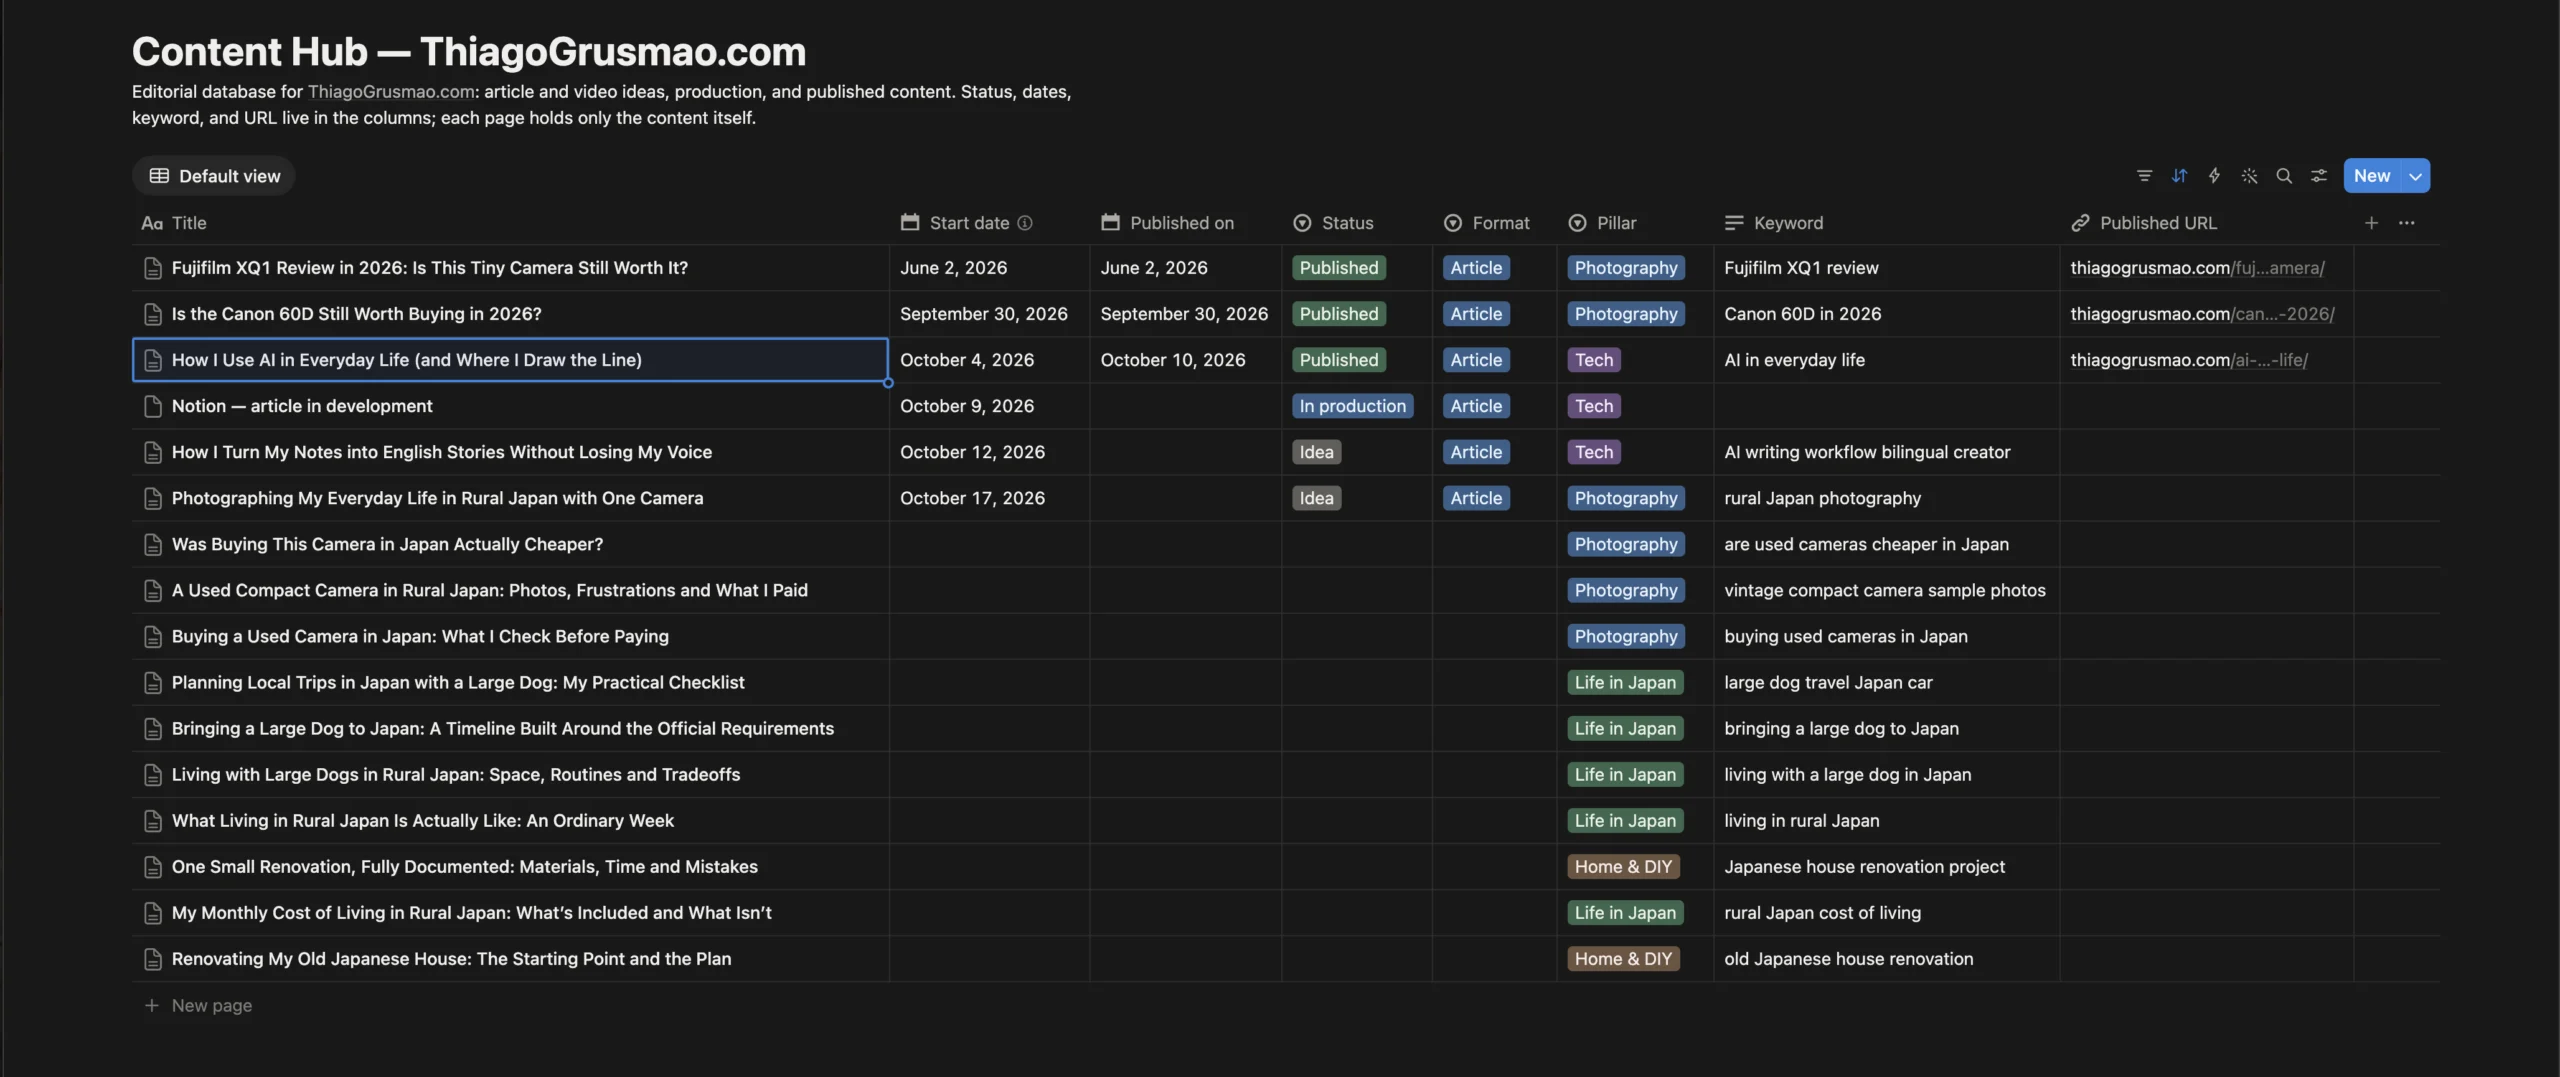
Task: Click page icon for What Living in Rural Japan row
Action: pos(153,821)
